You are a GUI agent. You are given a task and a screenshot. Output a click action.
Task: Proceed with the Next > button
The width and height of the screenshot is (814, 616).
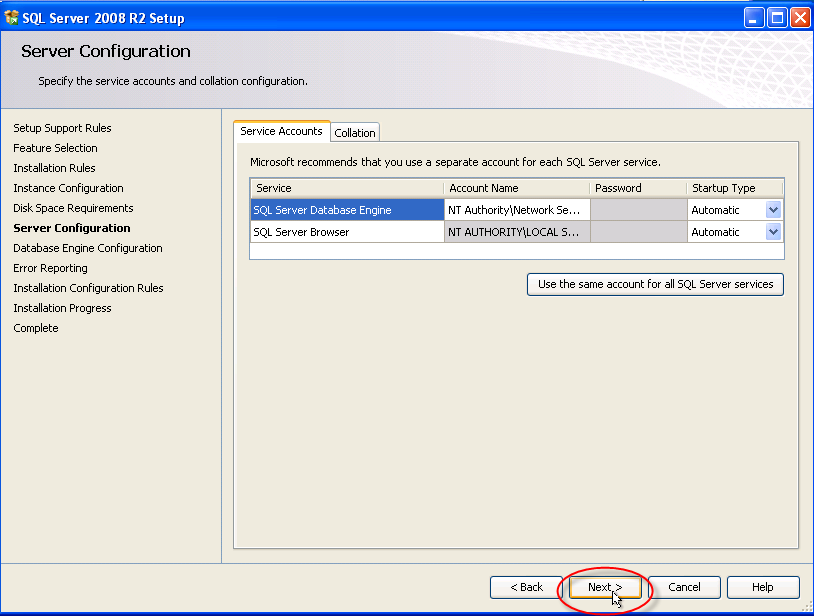click(605, 587)
